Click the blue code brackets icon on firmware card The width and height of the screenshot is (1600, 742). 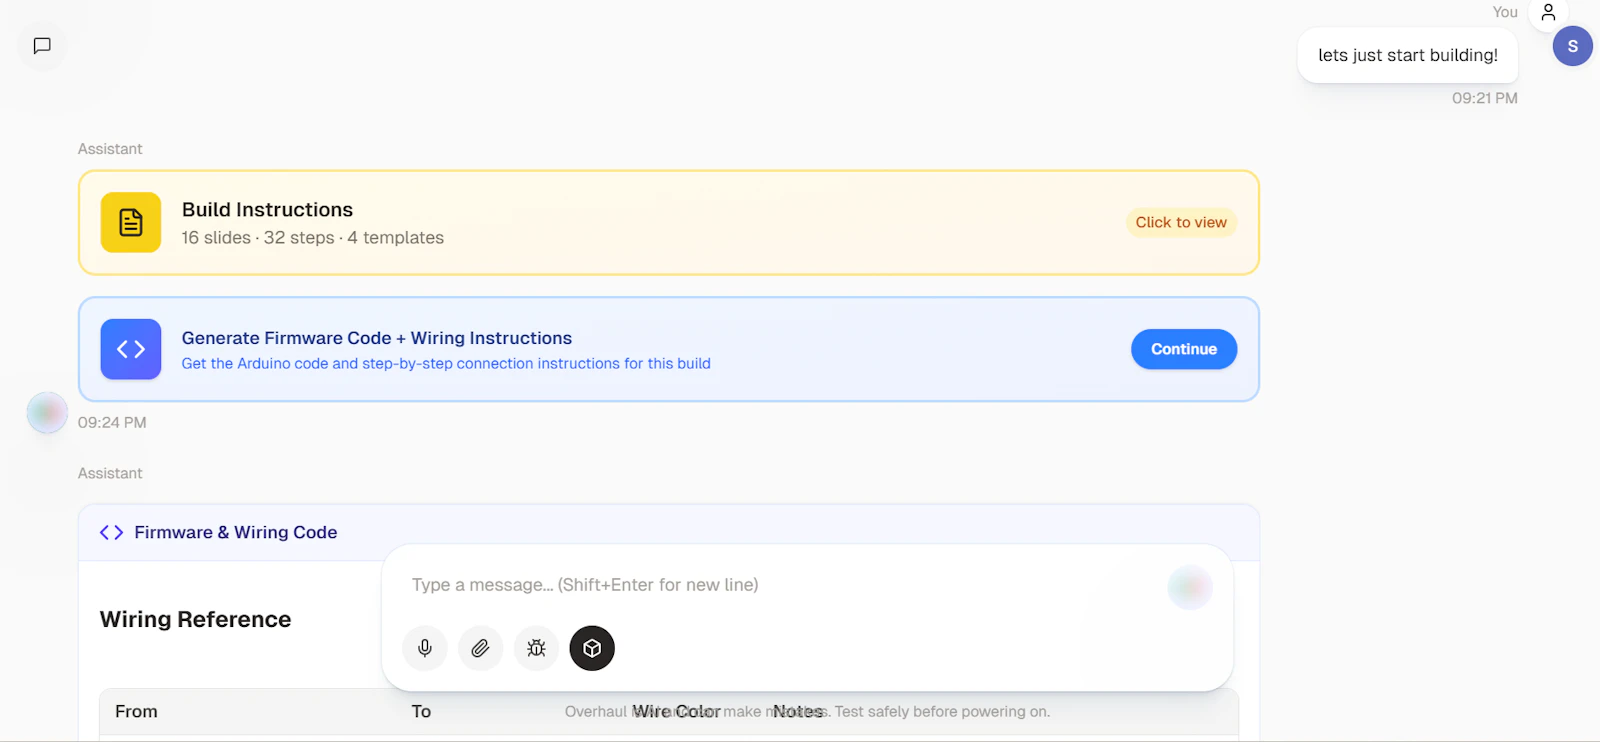click(131, 349)
